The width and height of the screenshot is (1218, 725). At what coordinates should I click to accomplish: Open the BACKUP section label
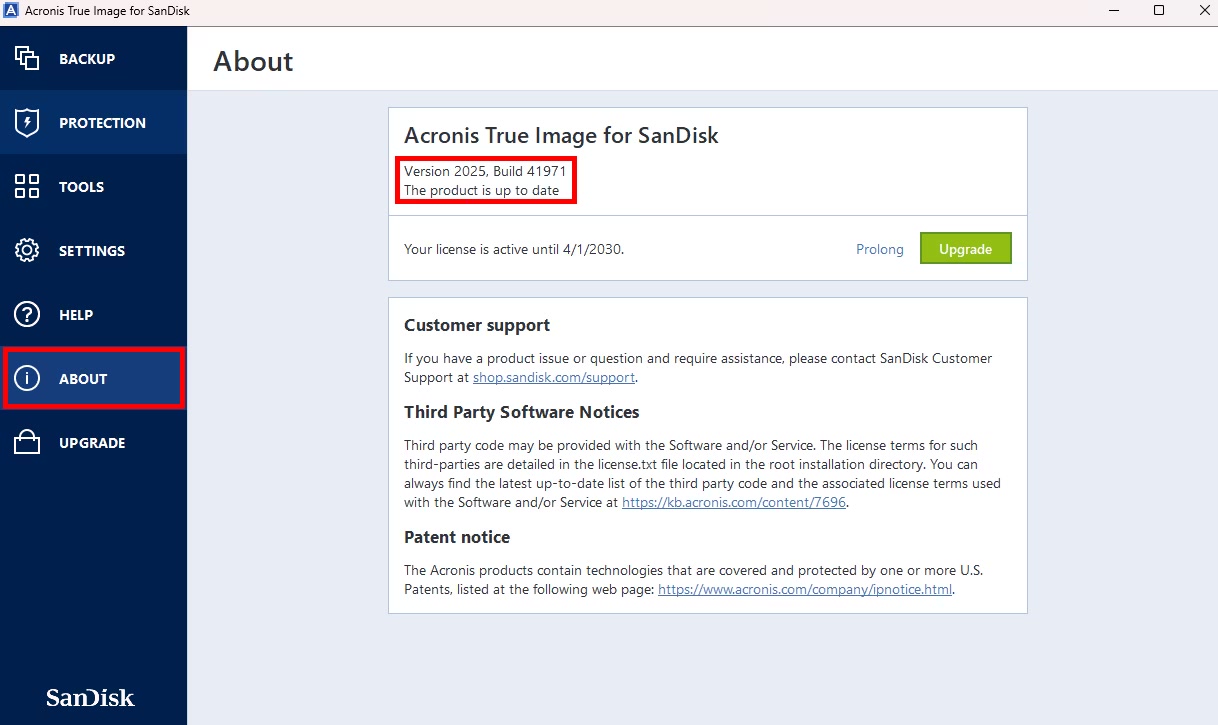[x=87, y=59]
